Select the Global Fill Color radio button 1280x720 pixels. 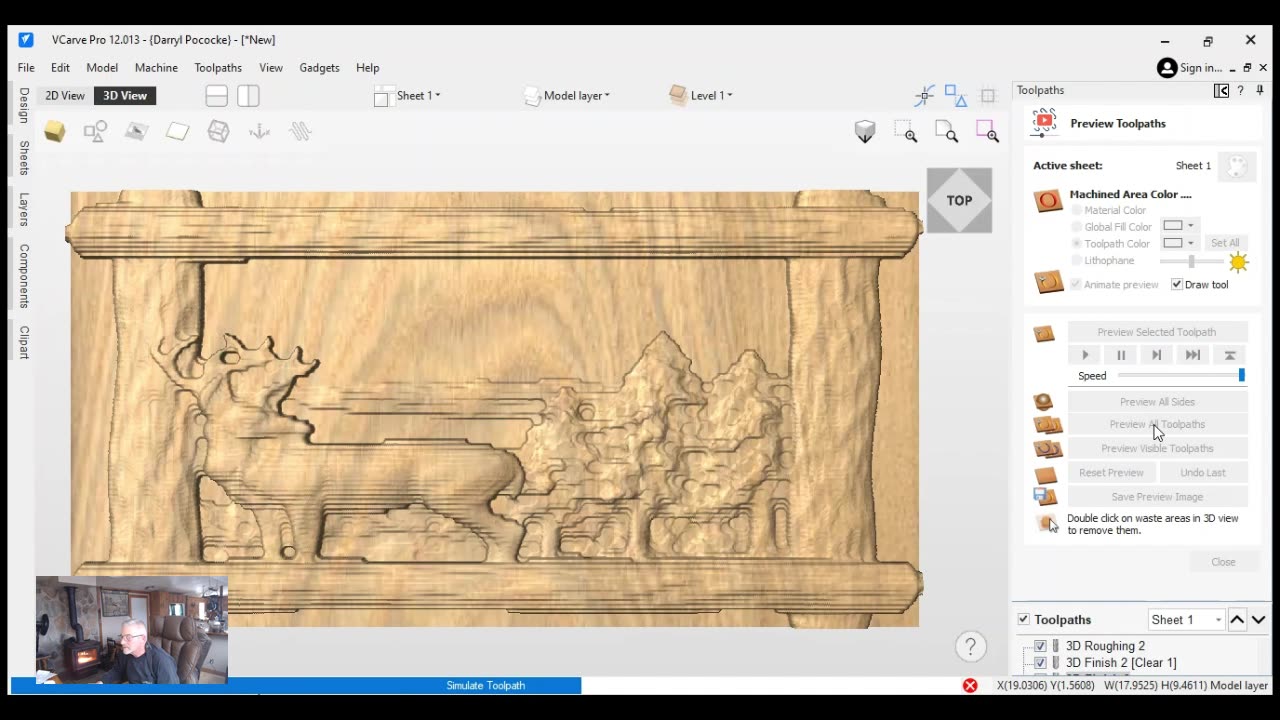(1077, 227)
